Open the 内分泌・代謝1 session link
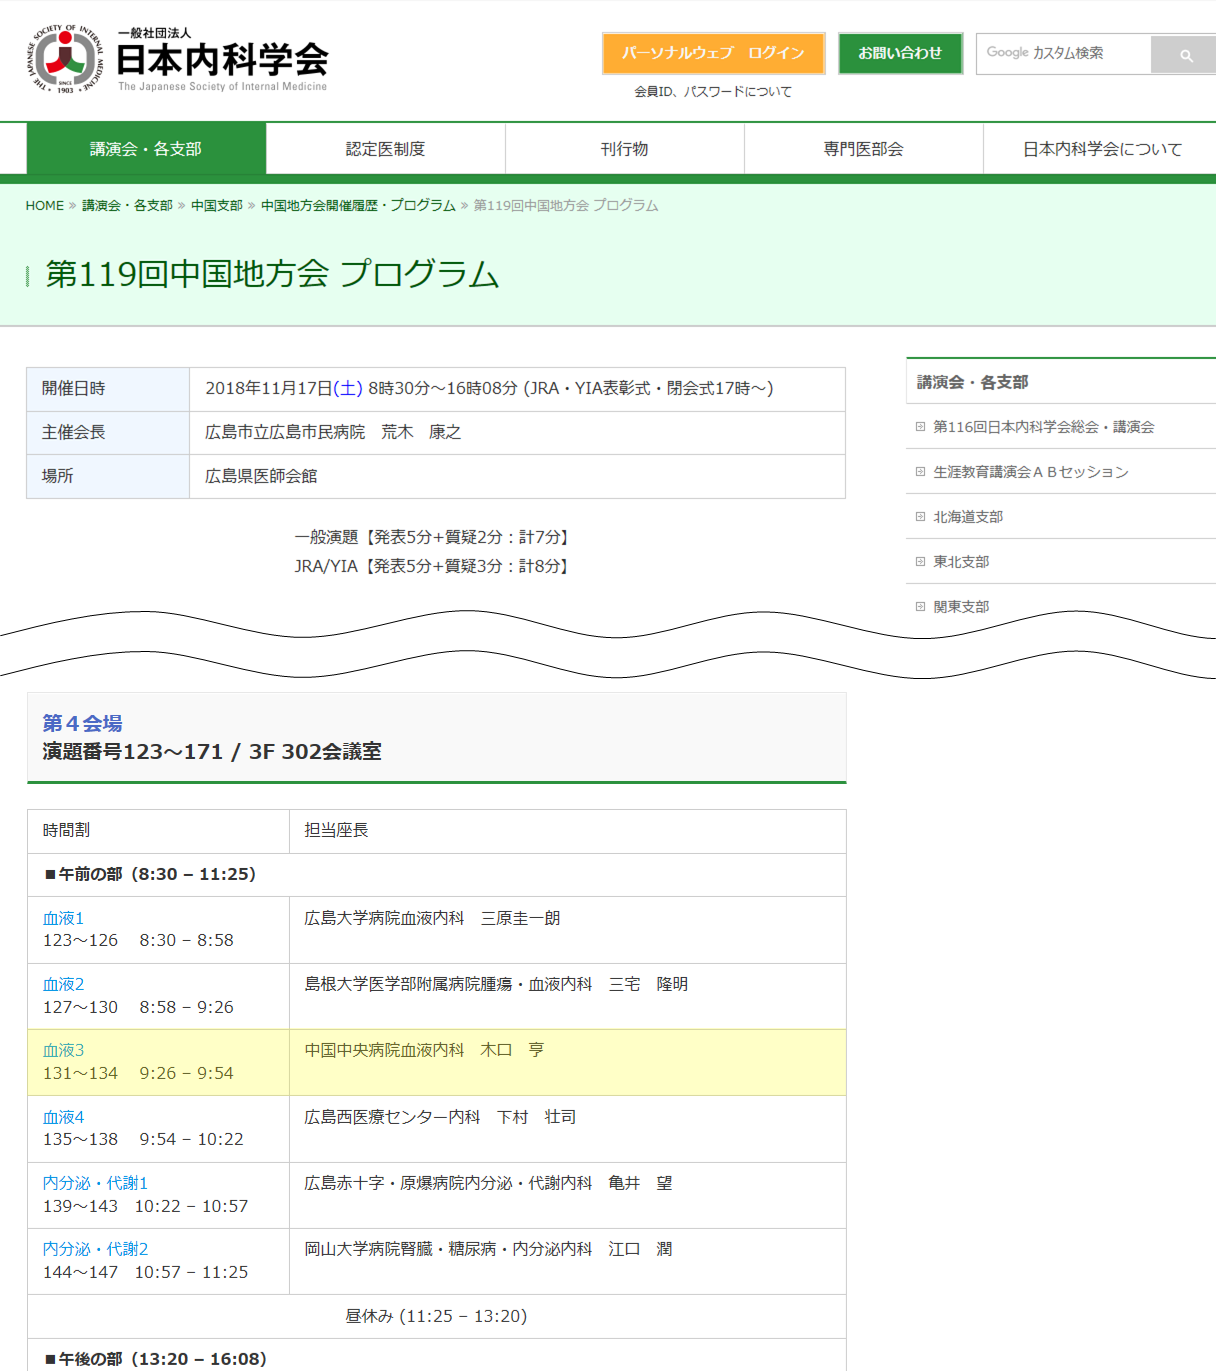Image resolution: width=1217 pixels, height=1371 pixels. [x=95, y=1183]
